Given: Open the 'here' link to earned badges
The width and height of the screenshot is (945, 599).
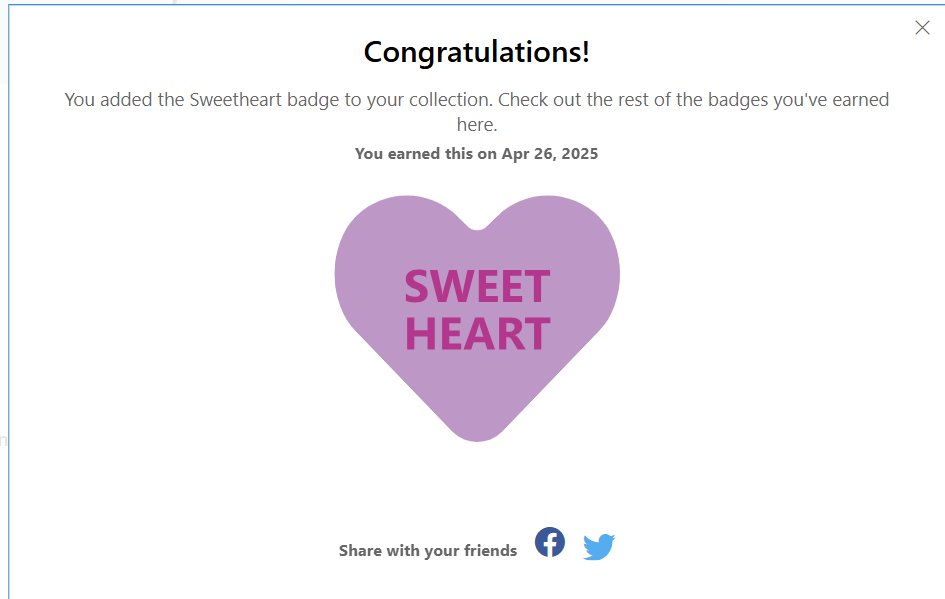Looking at the screenshot, I should coord(477,125).
